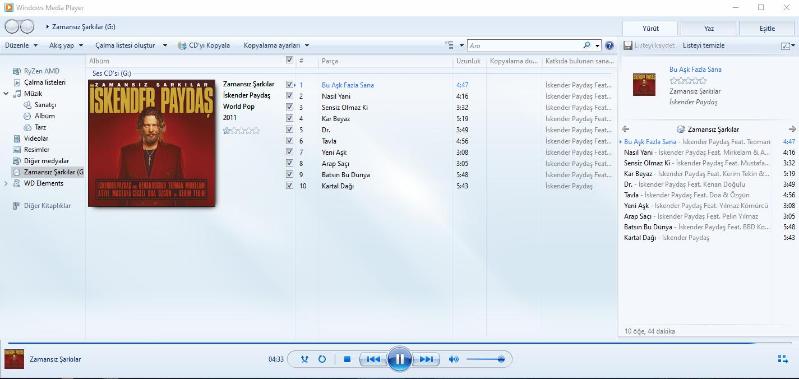Viewport: 799px width, 379px height.
Task: Switch to Now Playing view icon
Action: tap(783, 359)
